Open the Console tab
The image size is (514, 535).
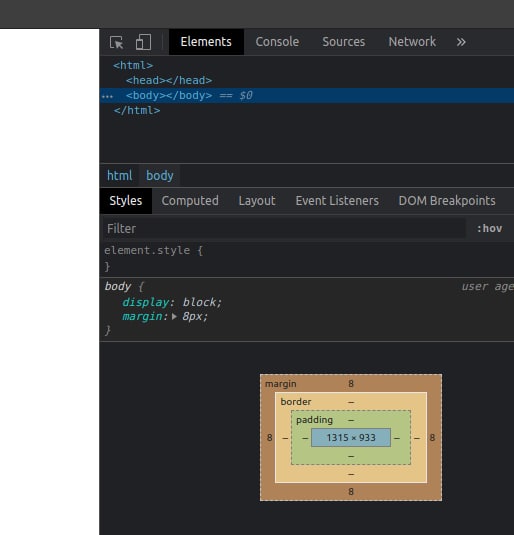(277, 42)
